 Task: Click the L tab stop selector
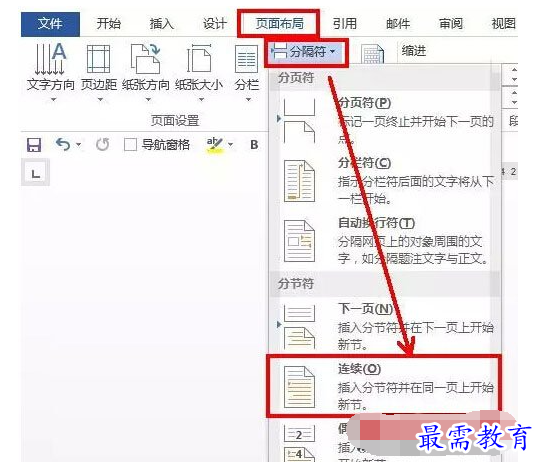[x=35, y=172]
